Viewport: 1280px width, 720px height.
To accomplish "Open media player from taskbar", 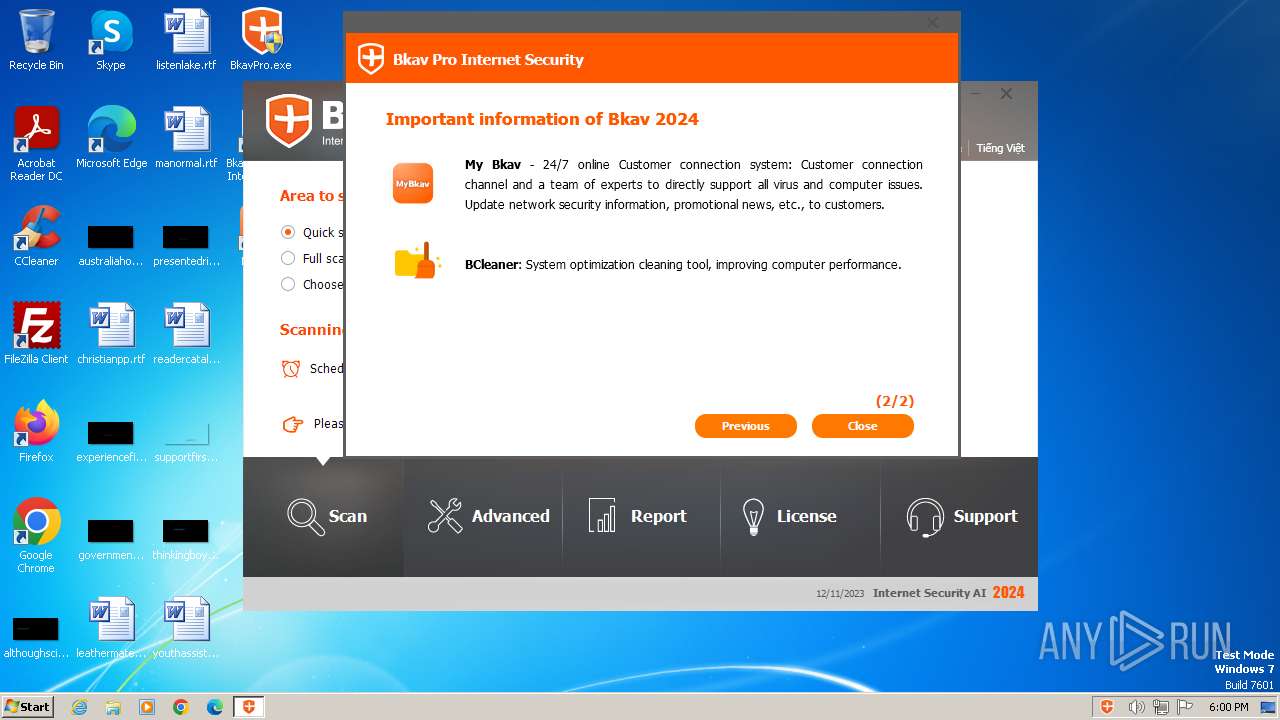I will [x=147, y=707].
